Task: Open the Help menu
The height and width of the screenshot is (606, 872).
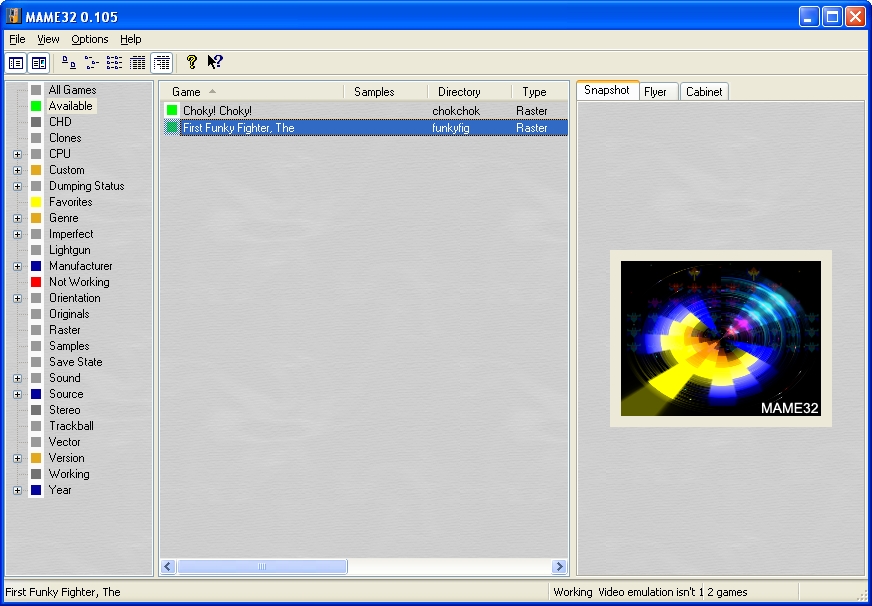Action: [131, 39]
